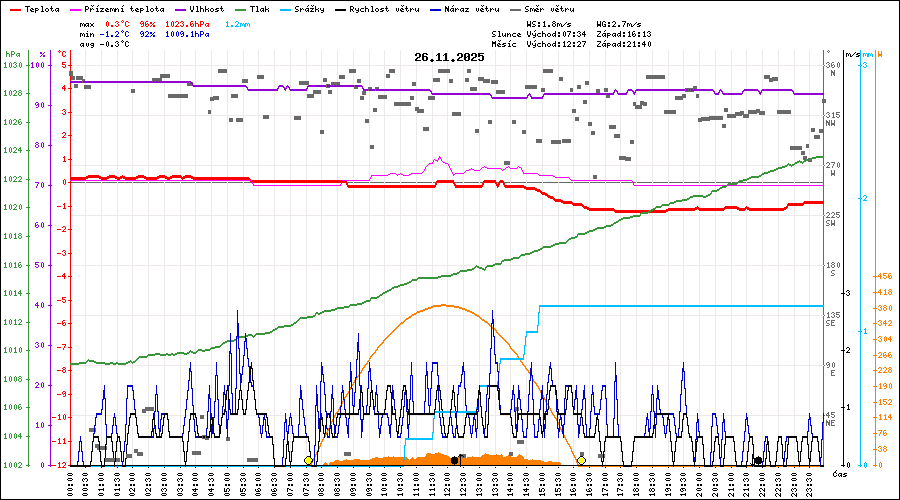Click the 12:00 tick on time axis
The width and height of the screenshot is (900, 500).
point(446,484)
